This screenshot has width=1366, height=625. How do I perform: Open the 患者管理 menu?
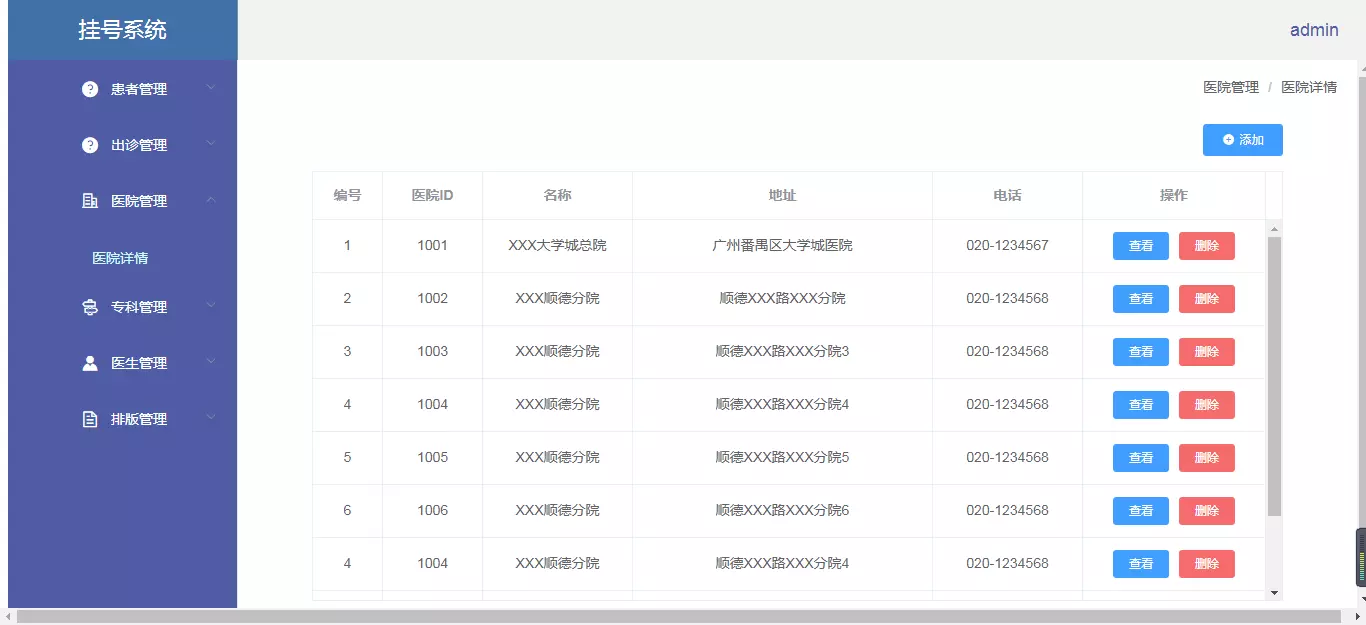122,89
